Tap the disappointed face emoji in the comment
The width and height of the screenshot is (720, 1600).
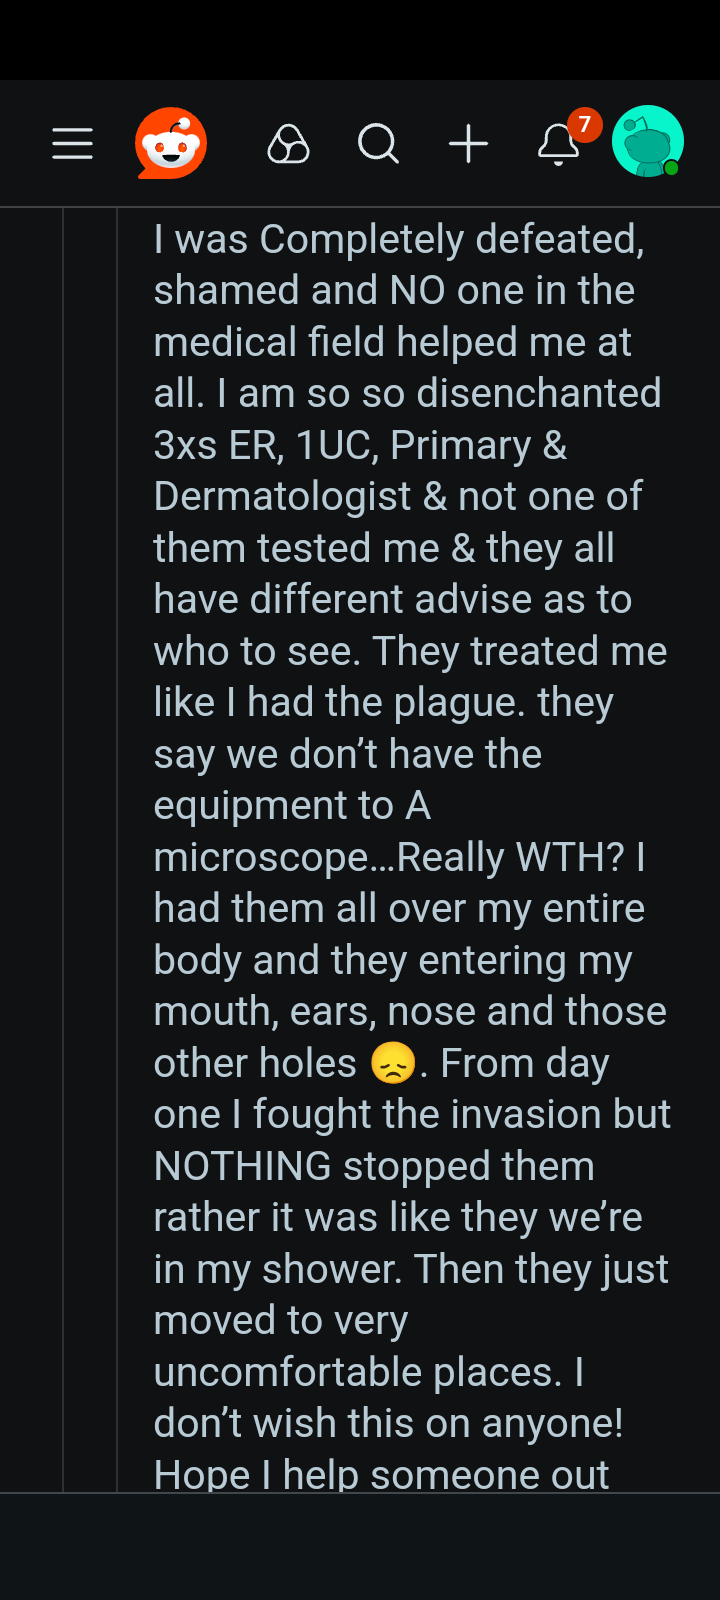click(393, 1063)
